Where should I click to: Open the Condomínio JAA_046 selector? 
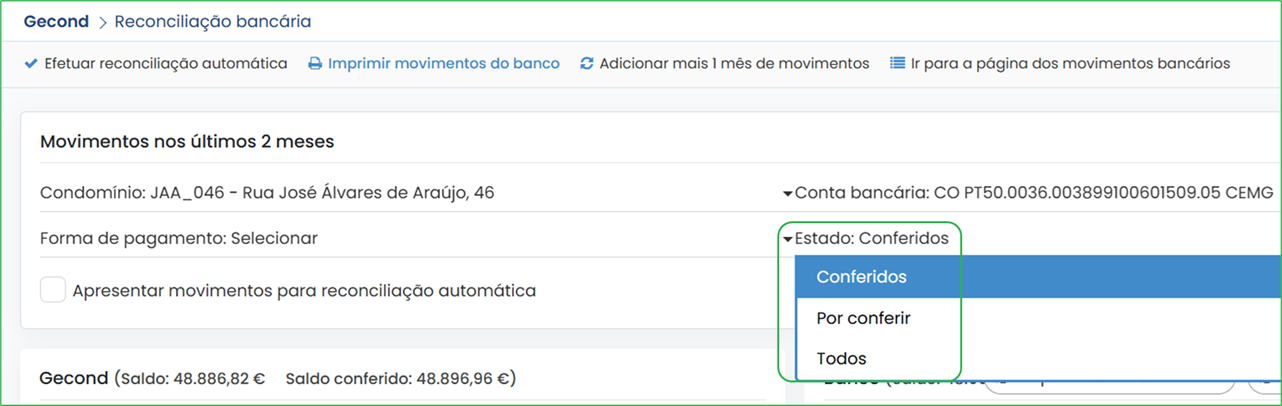tap(267, 192)
